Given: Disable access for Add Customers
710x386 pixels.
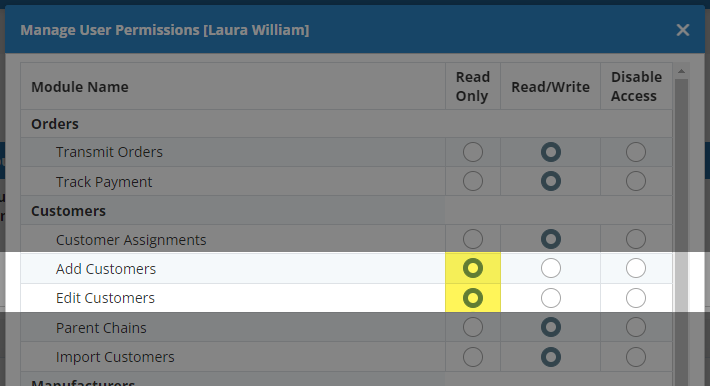Looking at the screenshot, I should point(636,268).
